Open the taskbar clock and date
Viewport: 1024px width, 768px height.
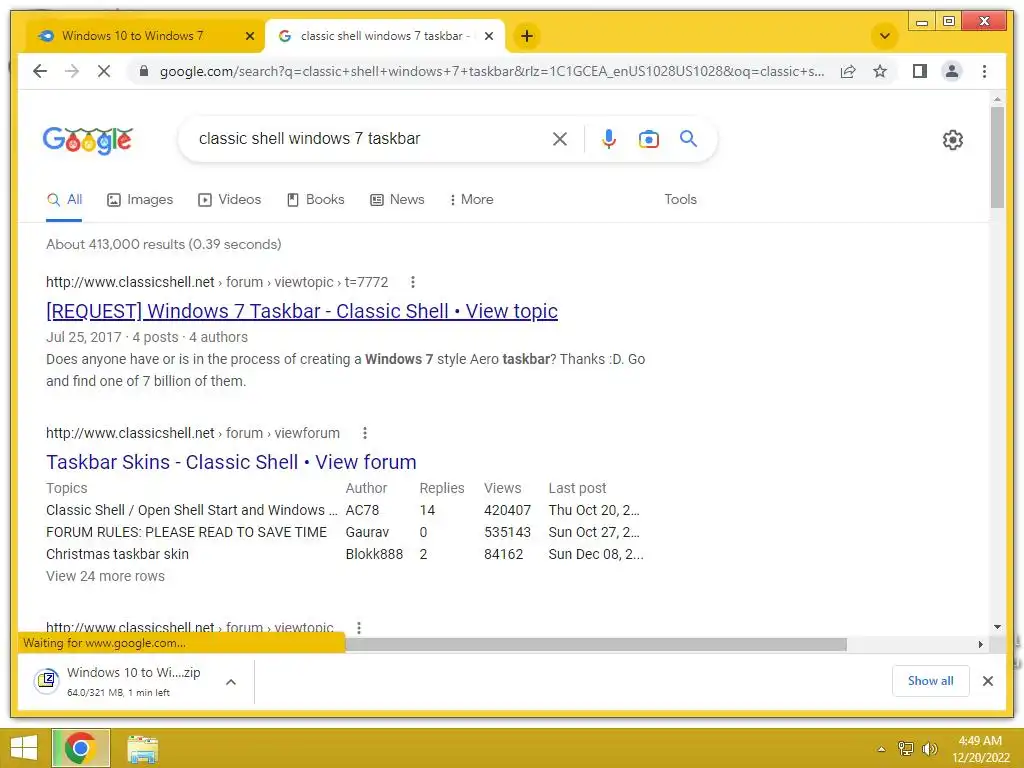(x=980, y=749)
